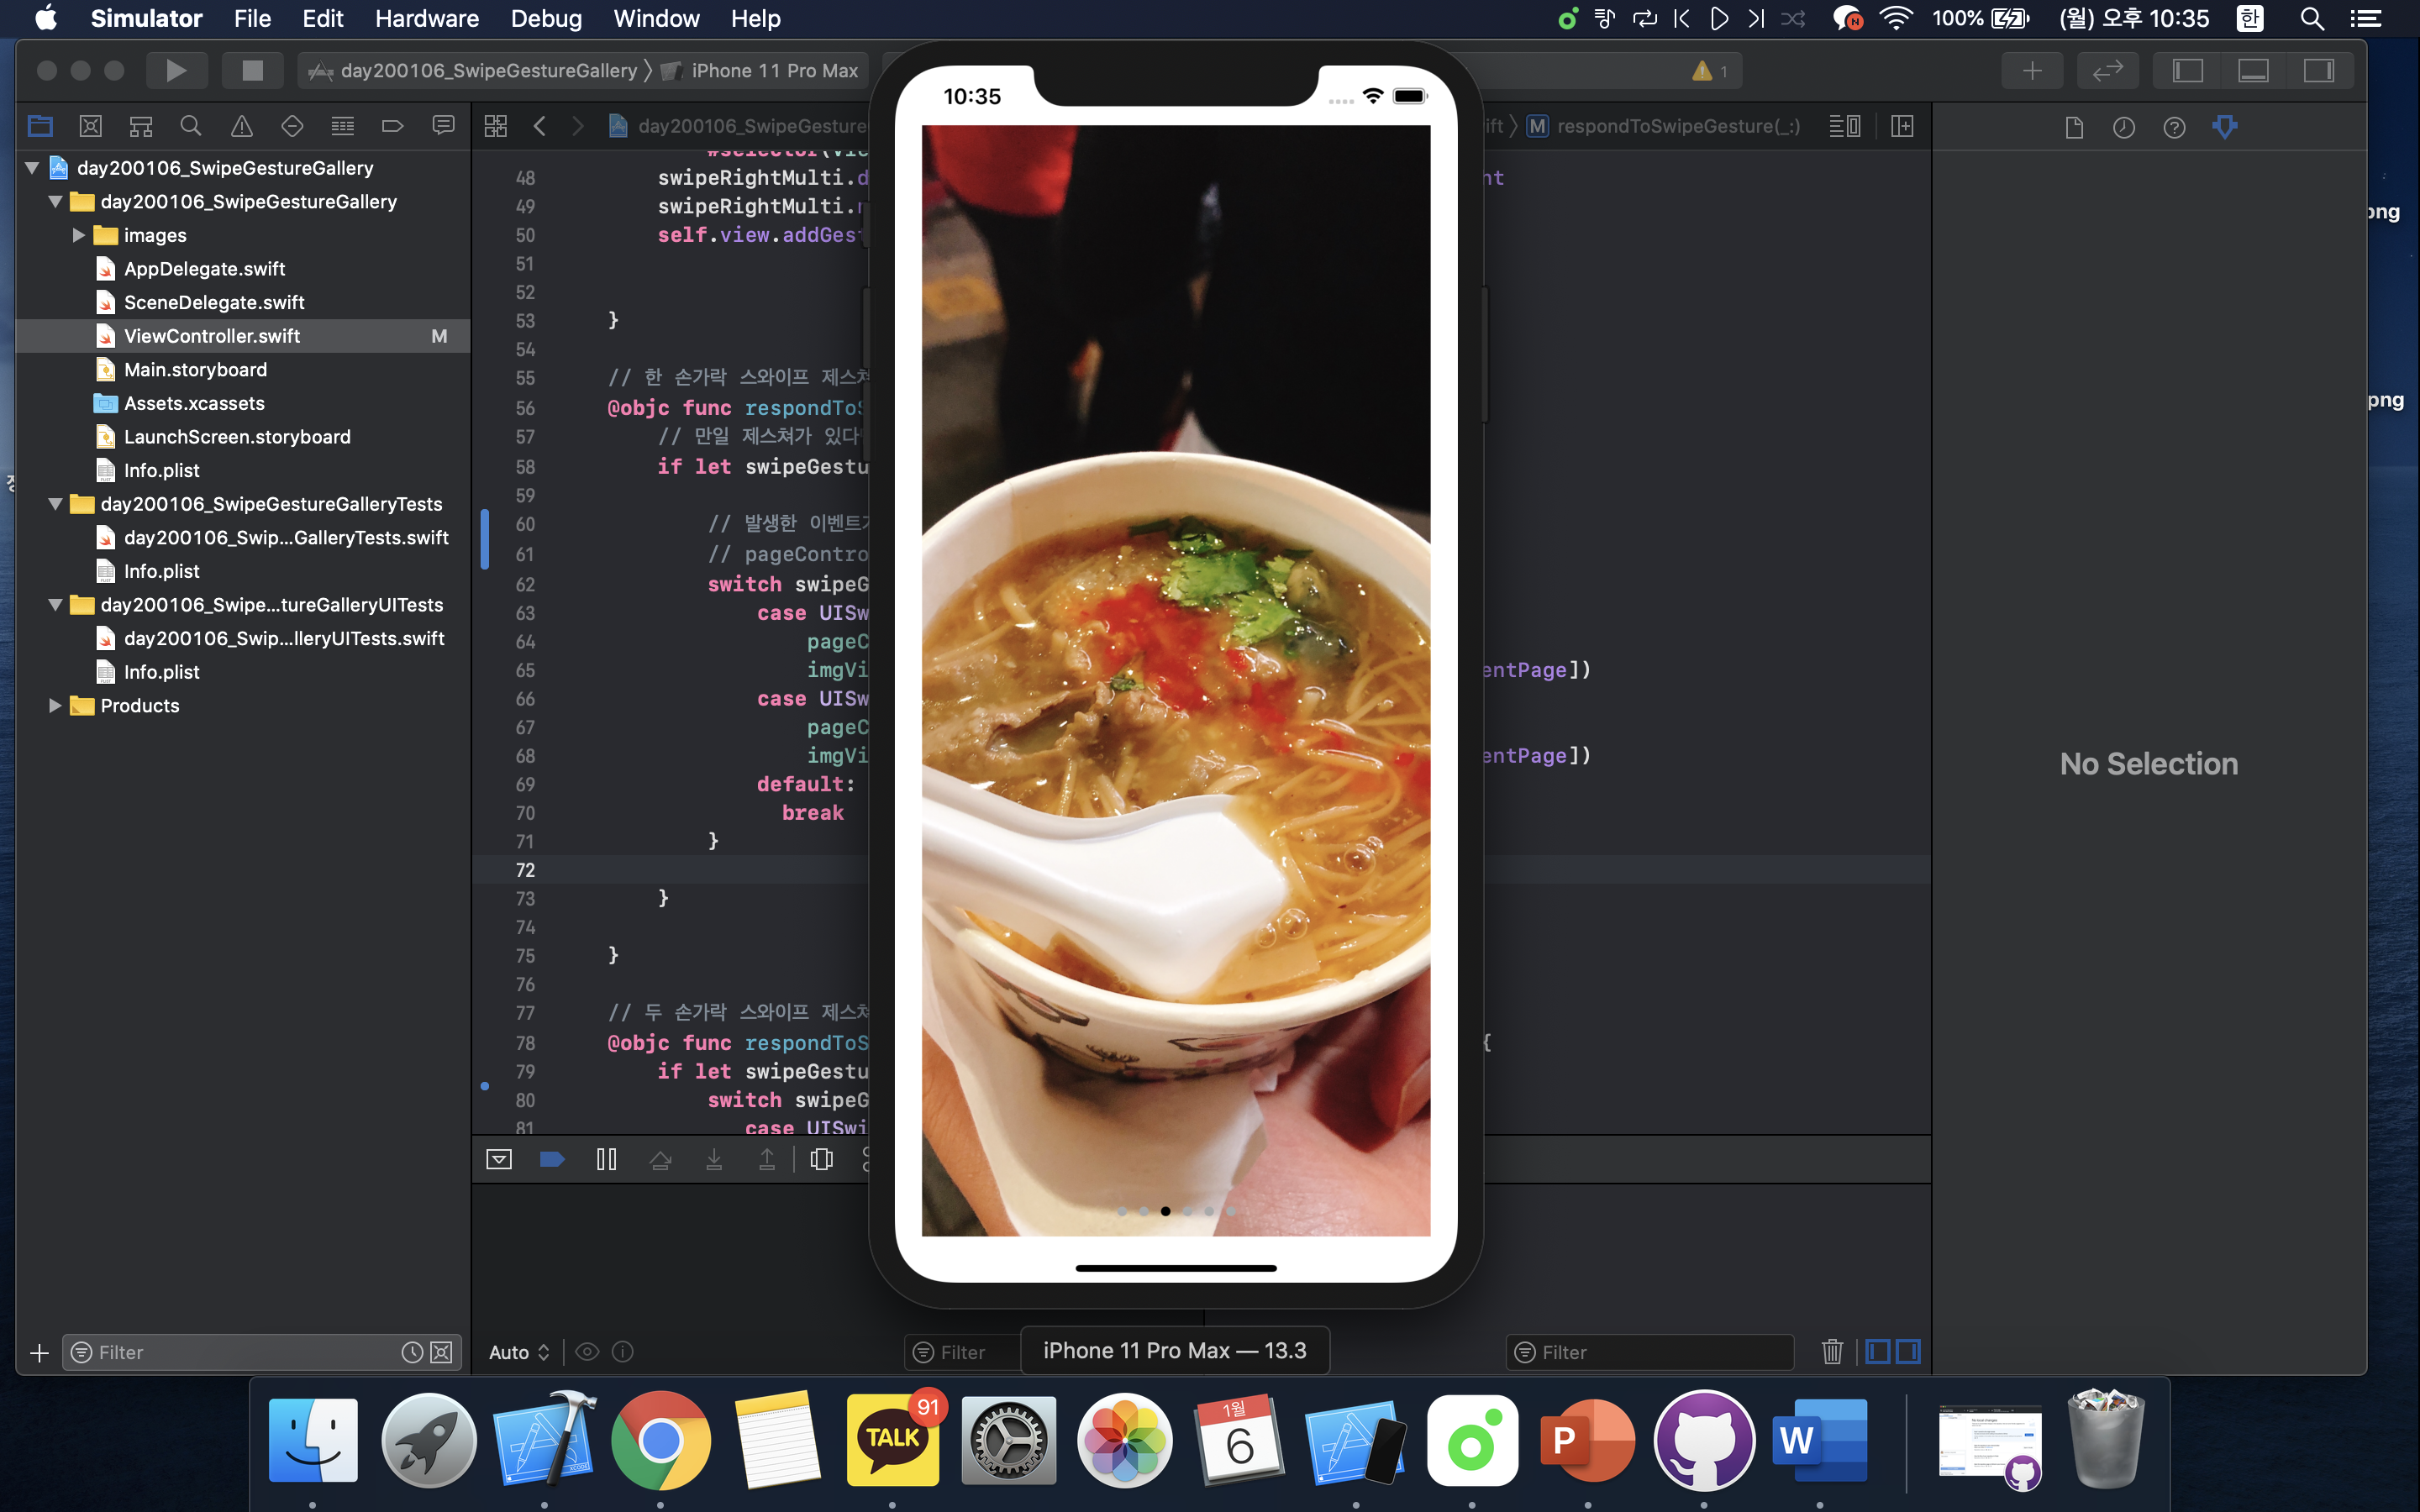Click the Stop button in toolbar
This screenshot has height=1512, width=2420.
point(252,70)
